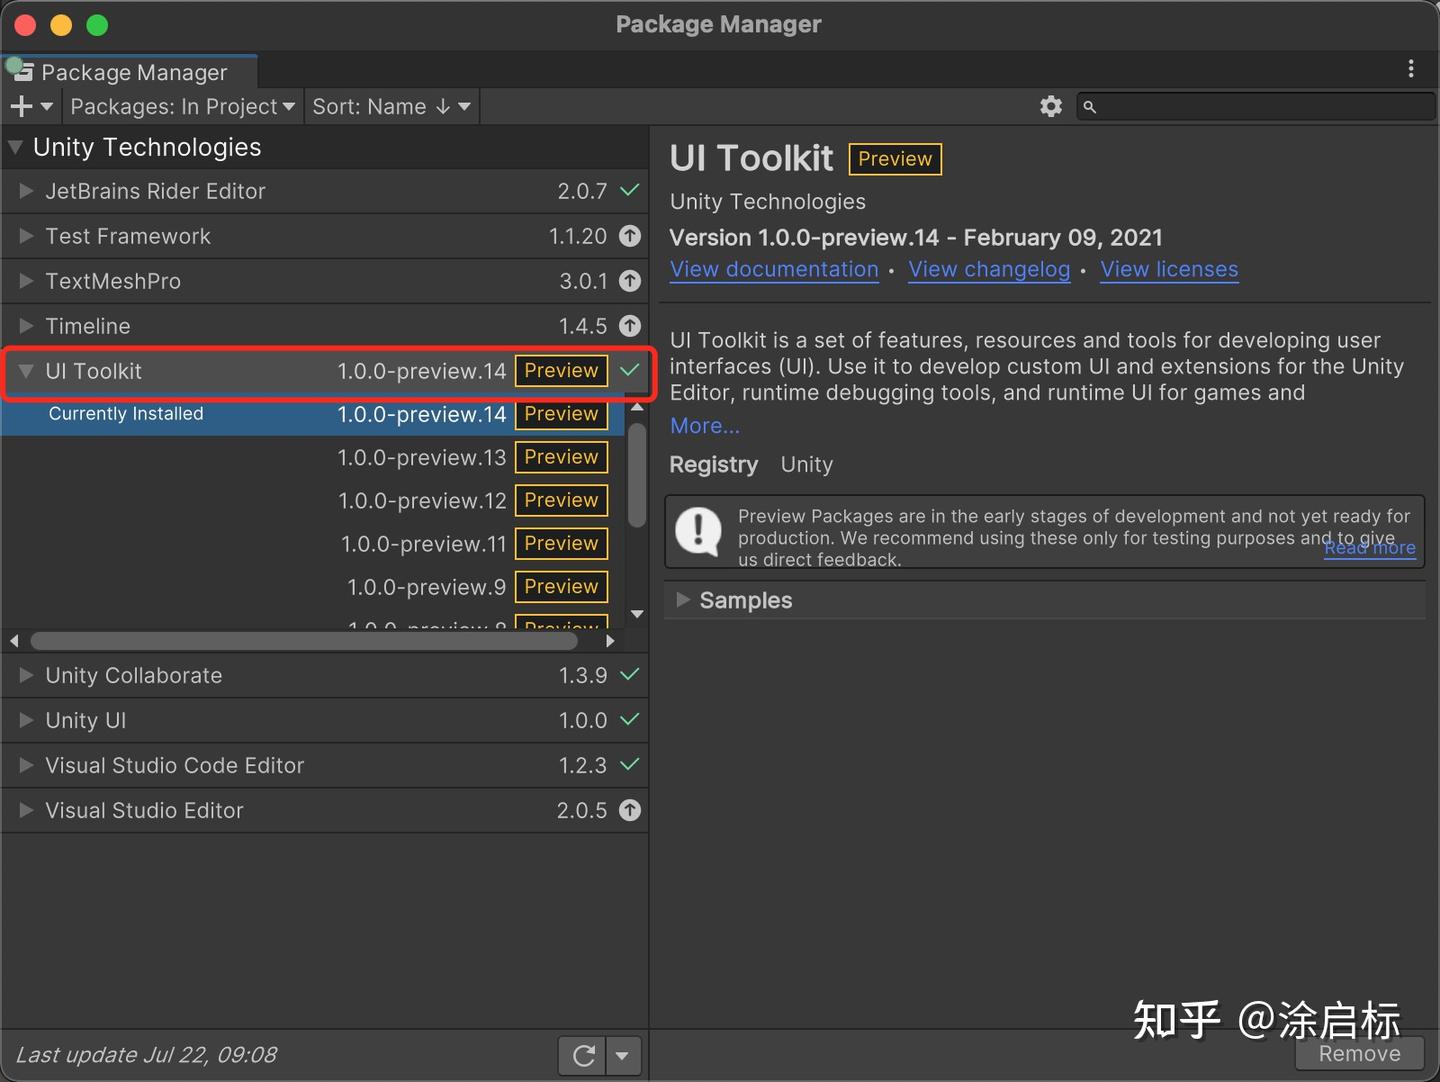Expand the JetBrains Rider Editor package
1440x1082 pixels.
pyautogui.click(x=27, y=191)
